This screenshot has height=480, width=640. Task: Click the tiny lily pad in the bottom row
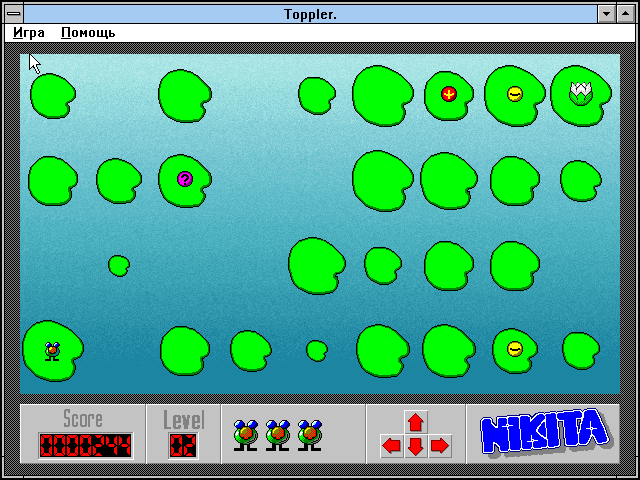tap(317, 351)
